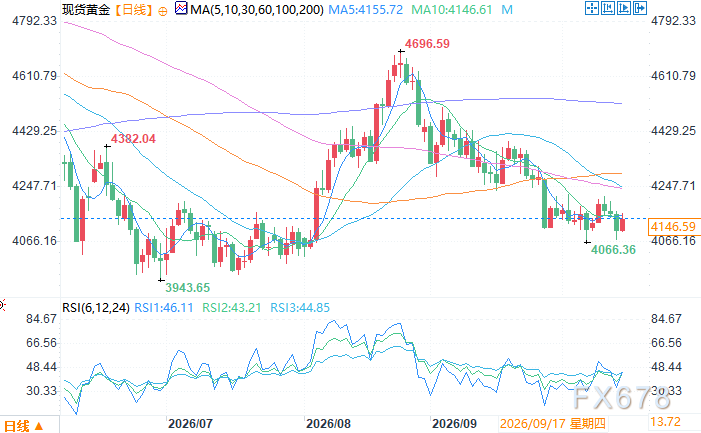Click the 现货黄金 instrument title
The height and width of the screenshot is (433, 701).
[x=86, y=9]
